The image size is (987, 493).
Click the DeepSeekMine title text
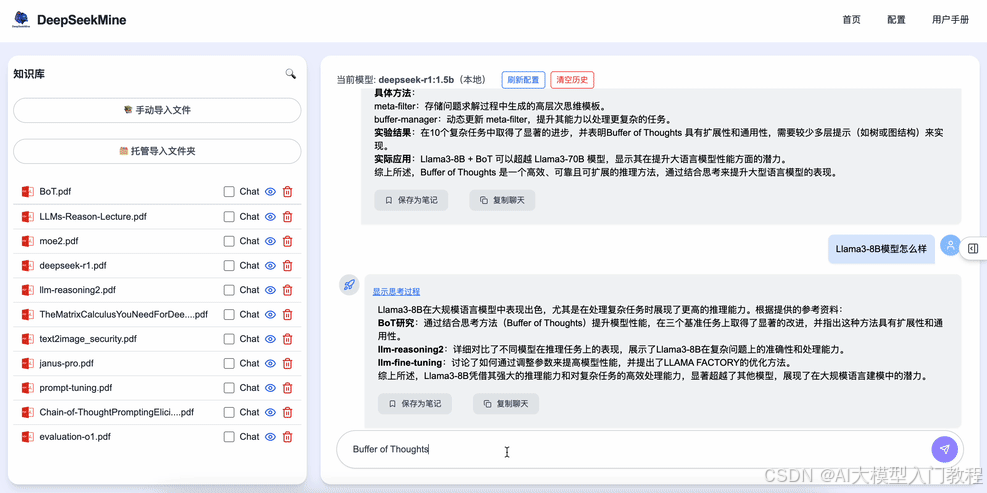81,20
